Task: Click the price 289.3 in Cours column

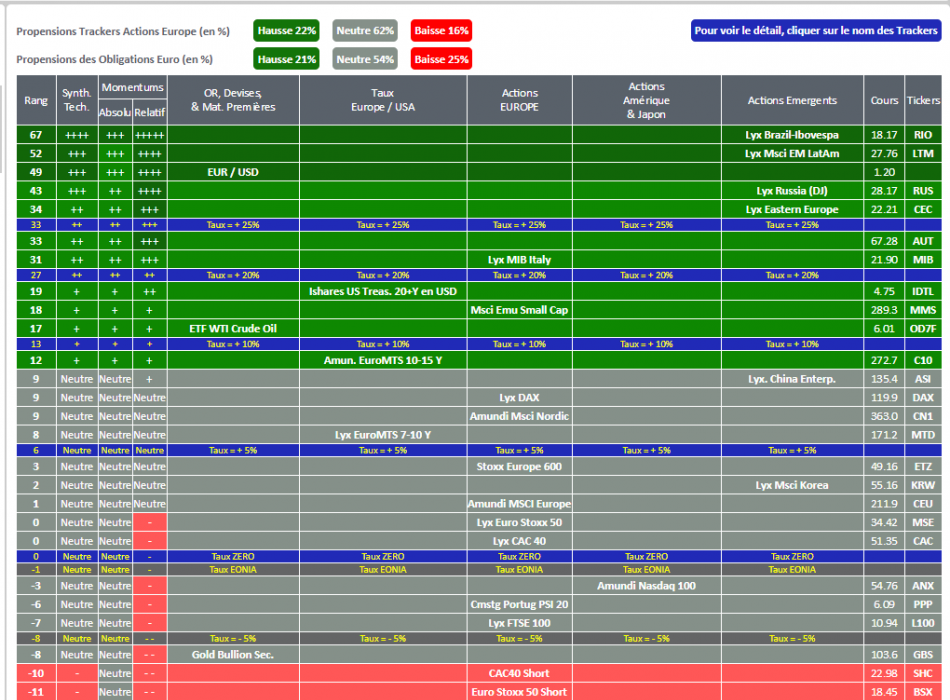Action: 884,310
